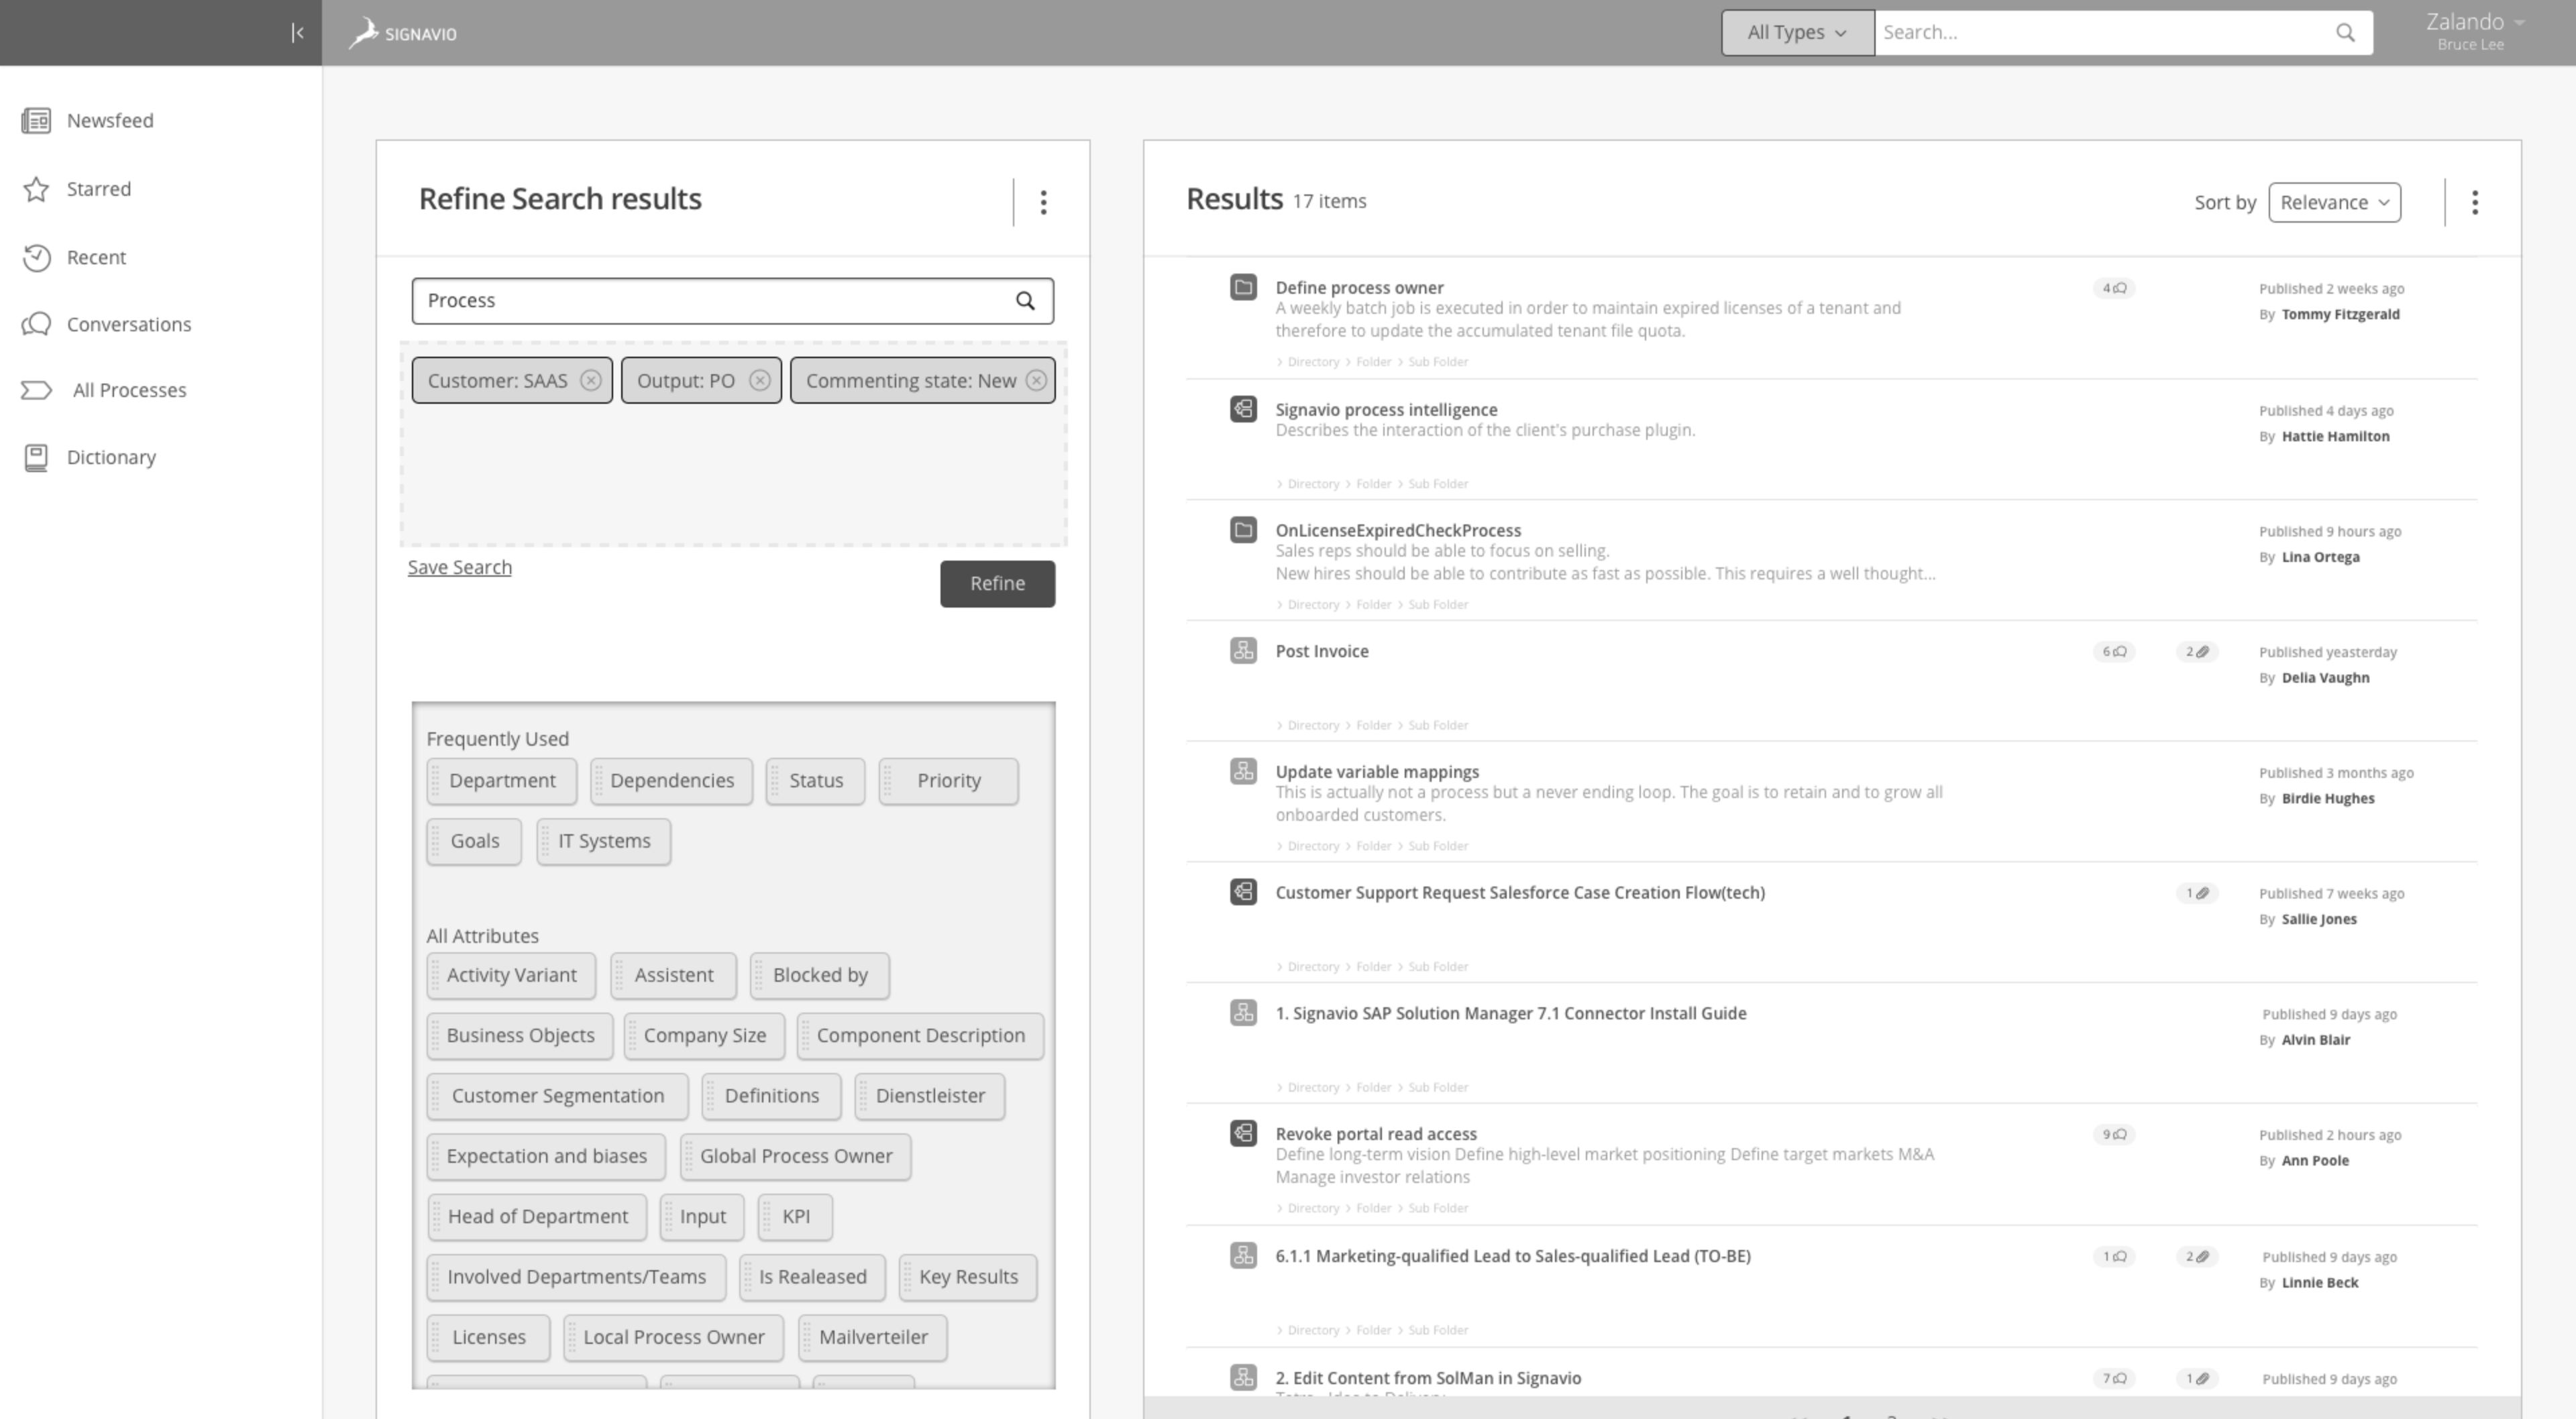Open OnLicenseExpiredCheckProcess result
Image resolution: width=2576 pixels, height=1419 pixels.
(1398, 531)
